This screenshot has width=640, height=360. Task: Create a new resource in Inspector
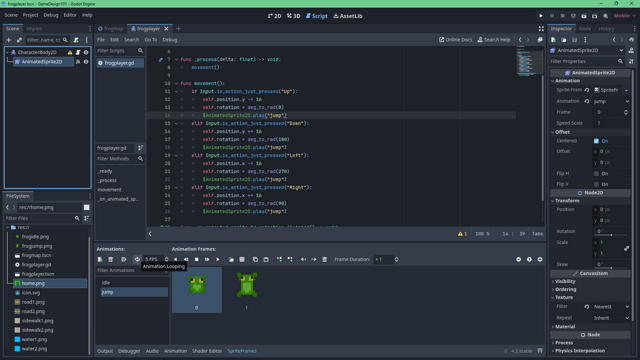coord(553,40)
